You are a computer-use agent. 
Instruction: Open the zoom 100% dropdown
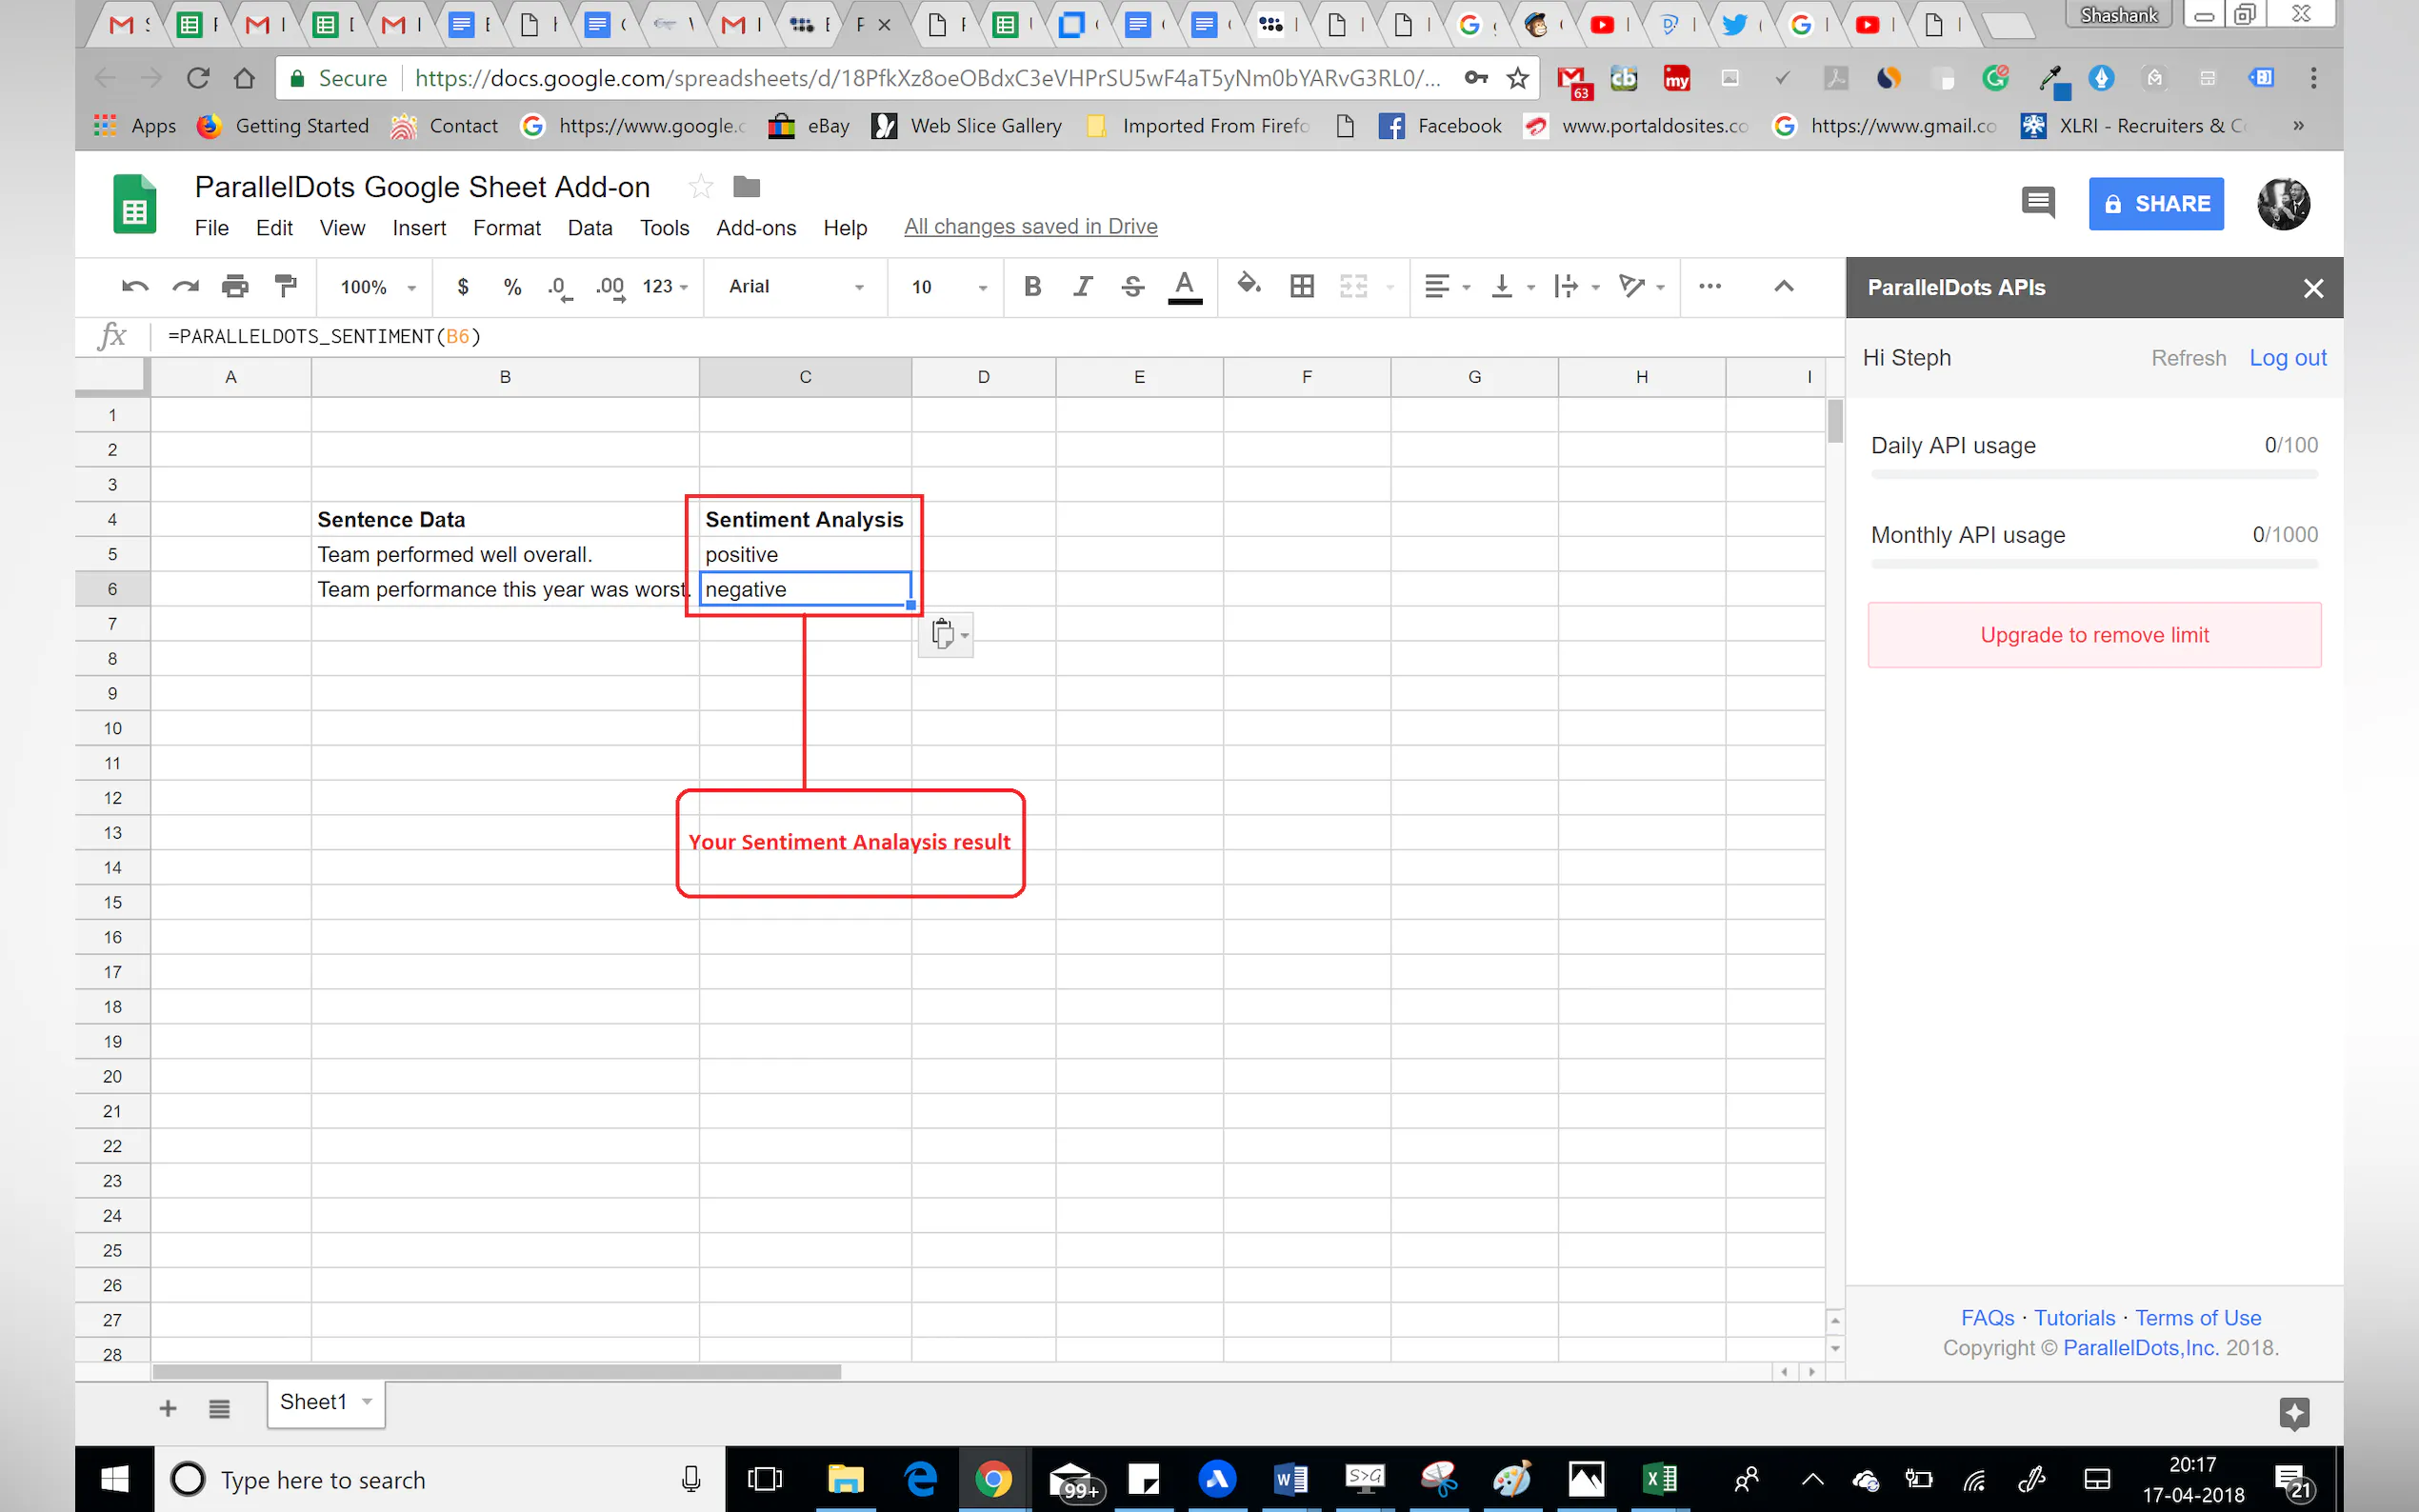coord(377,287)
